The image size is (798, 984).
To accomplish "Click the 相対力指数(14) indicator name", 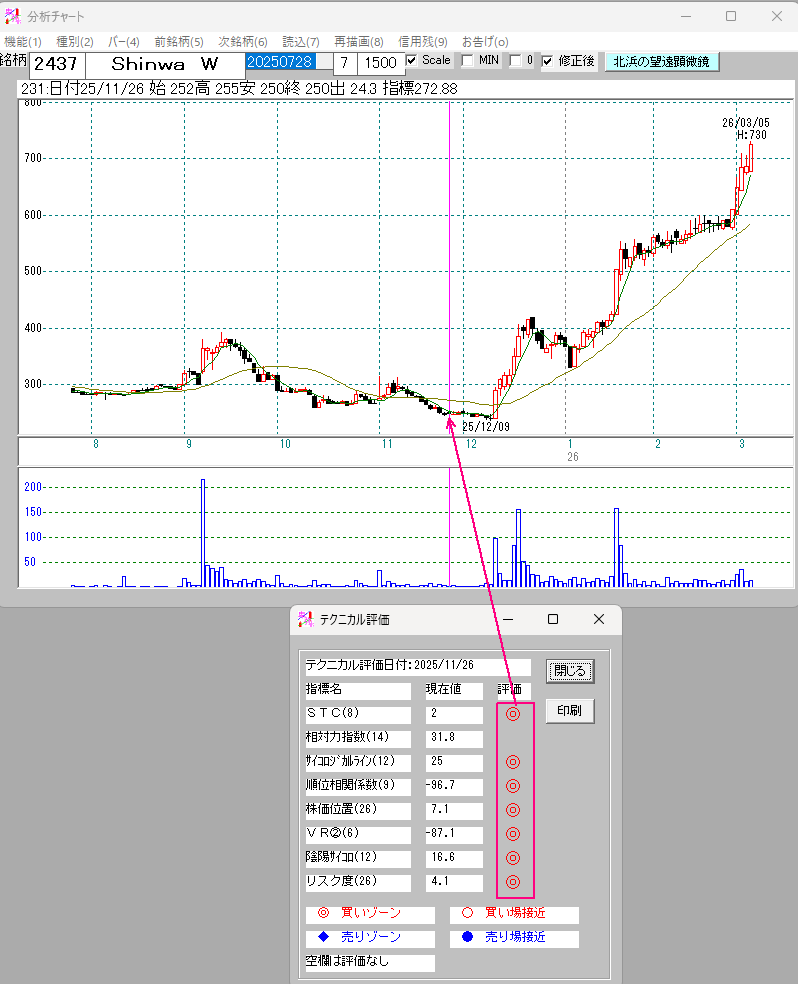I will coord(358,738).
